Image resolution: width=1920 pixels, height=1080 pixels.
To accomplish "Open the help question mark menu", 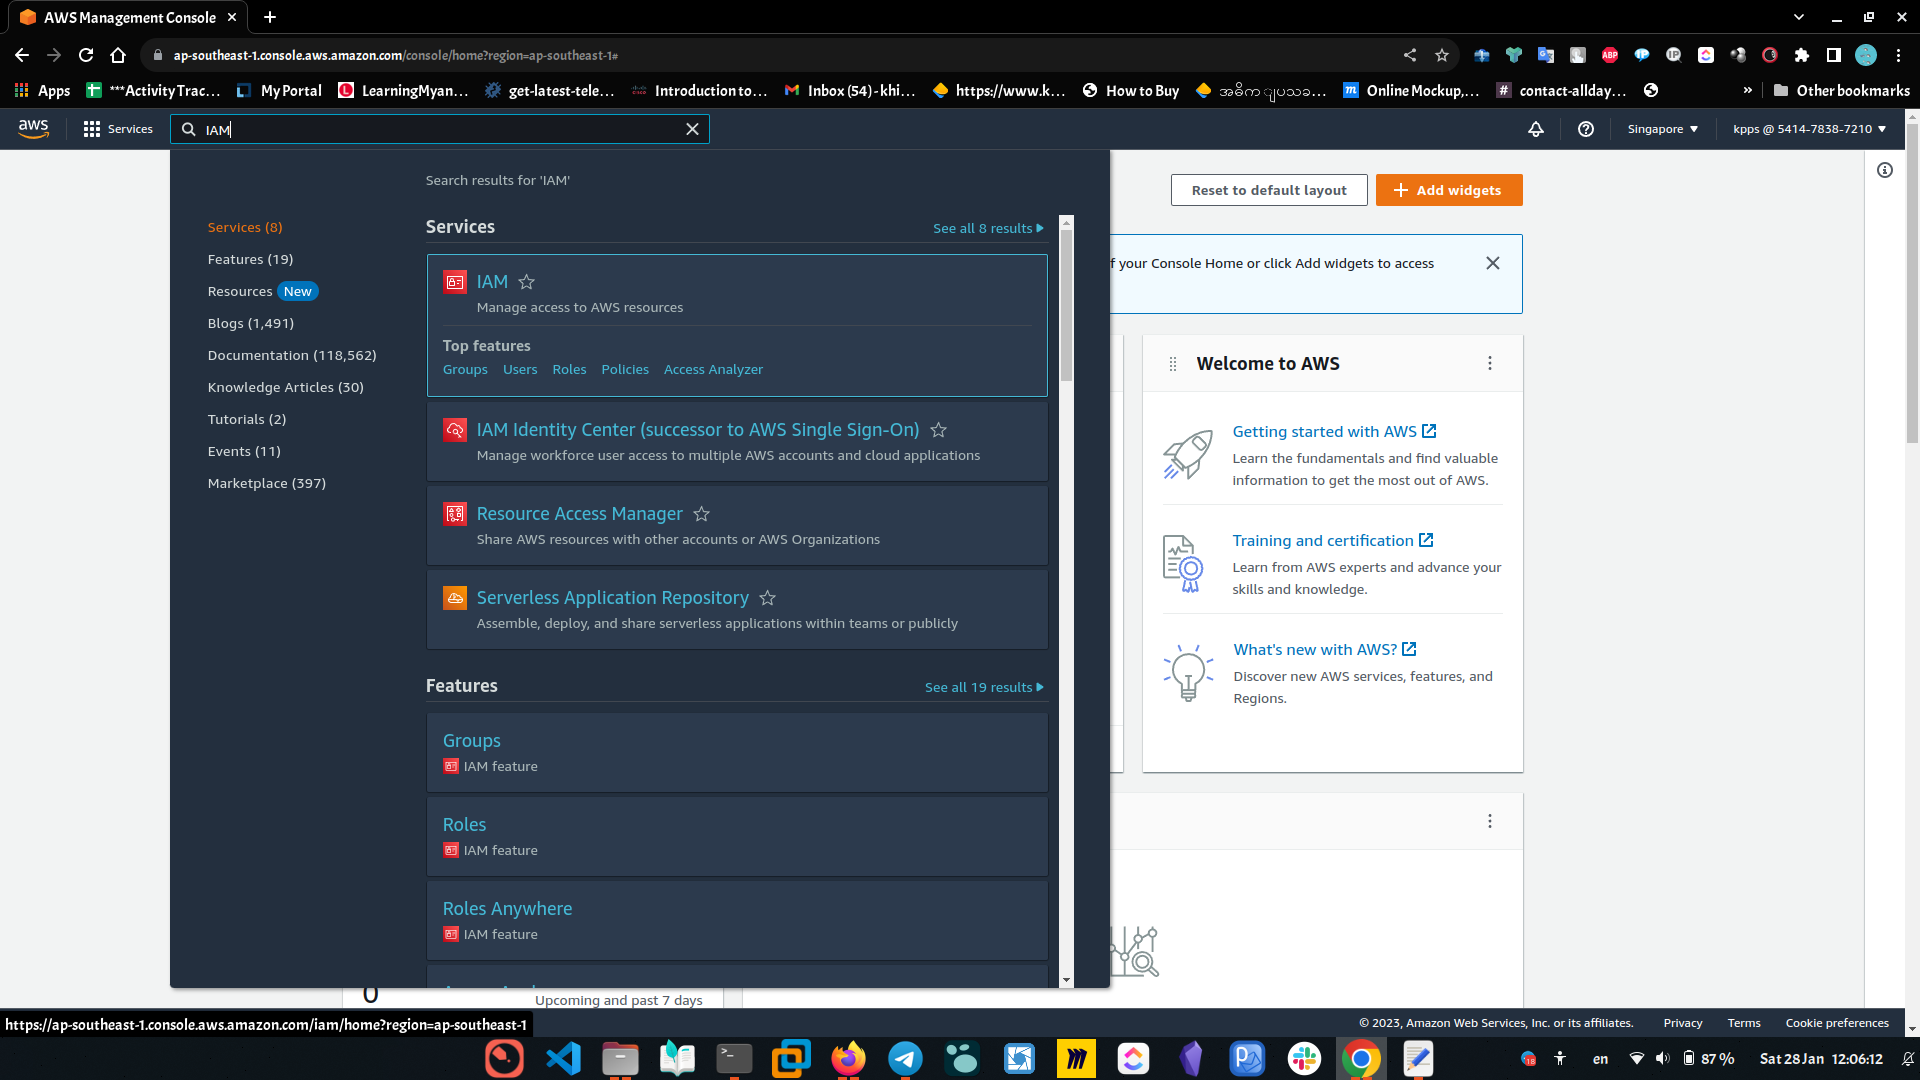I will [1586, 129].
